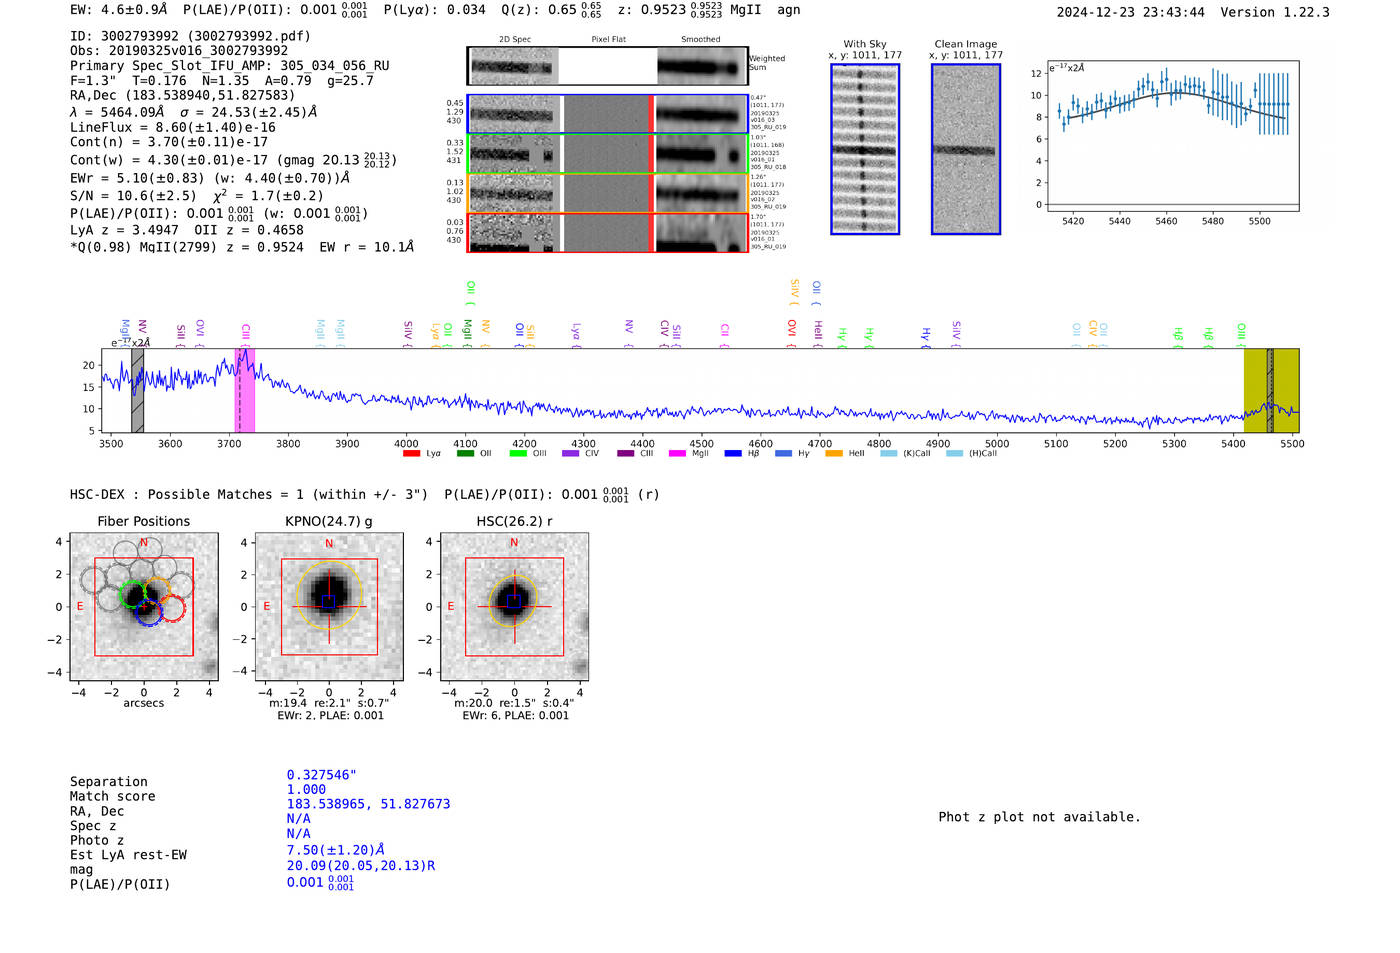Click the Weighted Sum 2D spectrum row
The height and width of the screenshot is (953, 1400).
click(608, 66)
